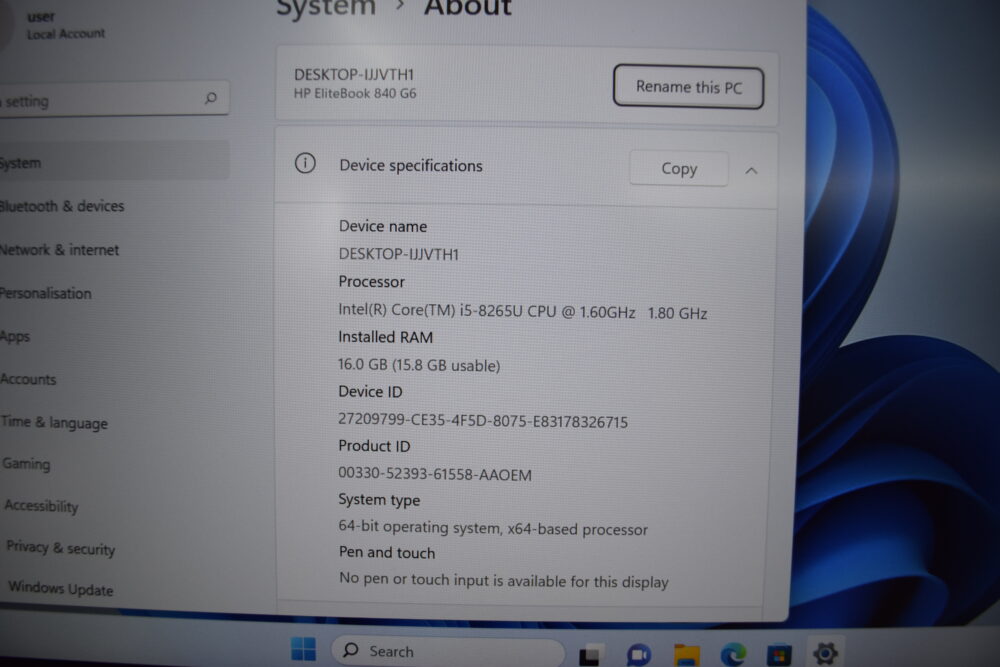Click the HP EliteBook 840 G6 model text

(x=355, y=94)
